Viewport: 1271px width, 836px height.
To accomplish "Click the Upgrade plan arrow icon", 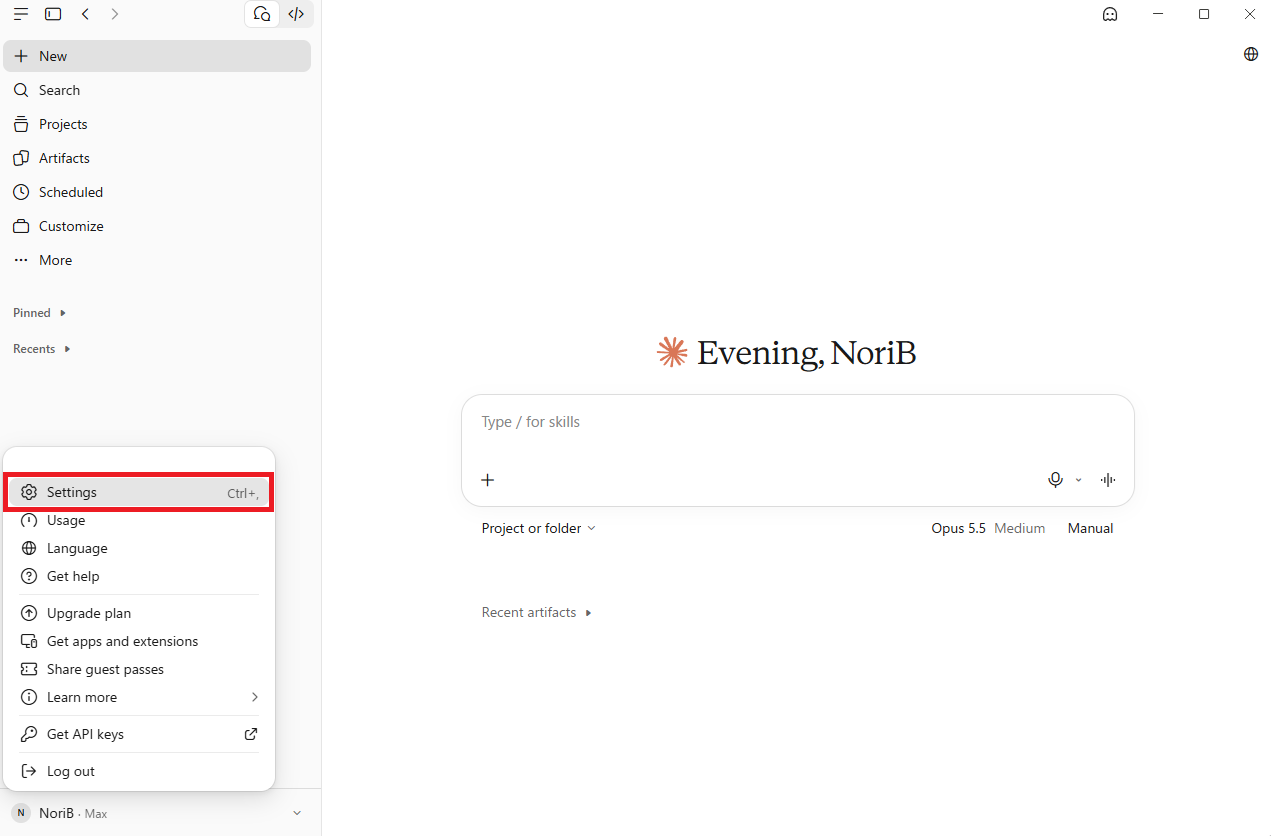I will click(29, 613).
